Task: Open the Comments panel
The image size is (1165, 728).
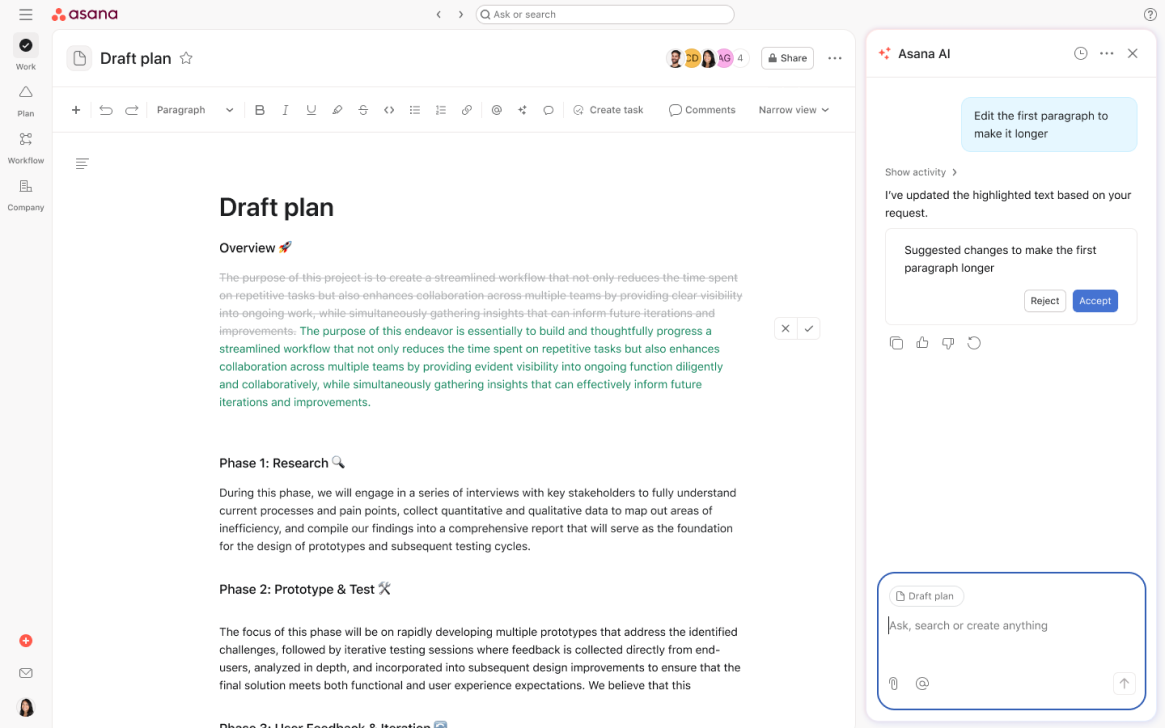Action: [x=702, y=110]
